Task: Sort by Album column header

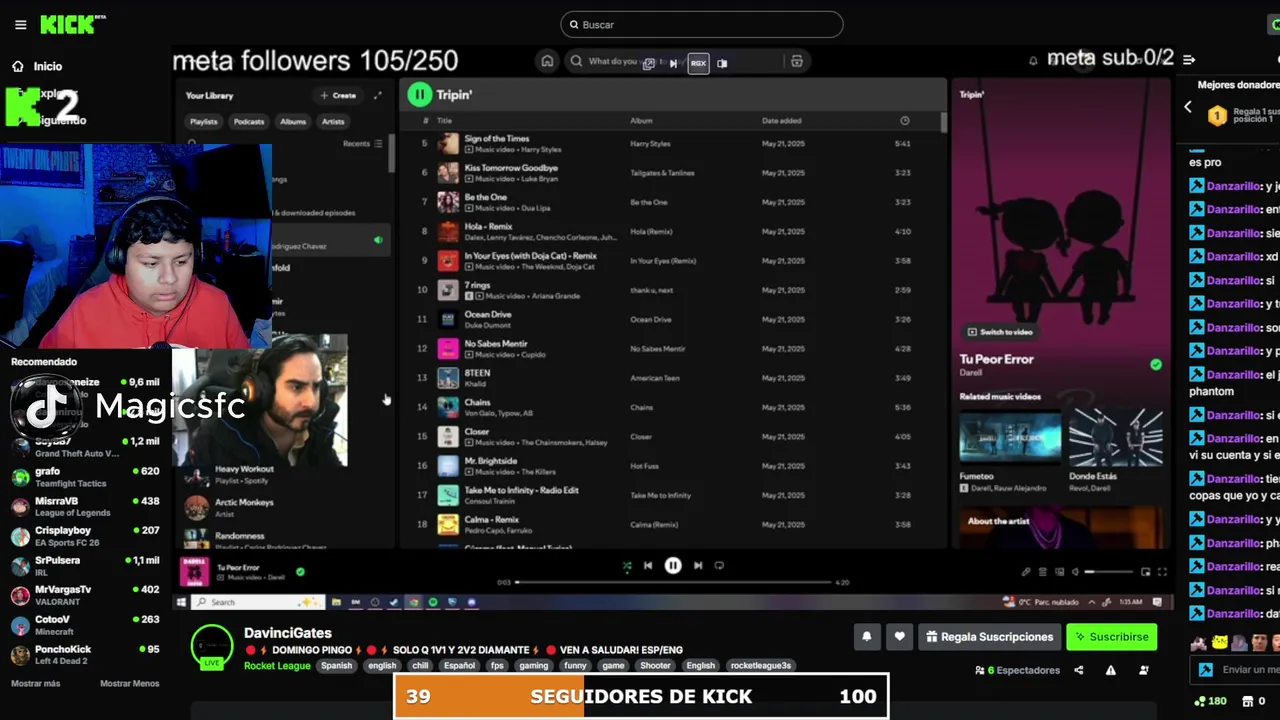Action: coord(641,121)
